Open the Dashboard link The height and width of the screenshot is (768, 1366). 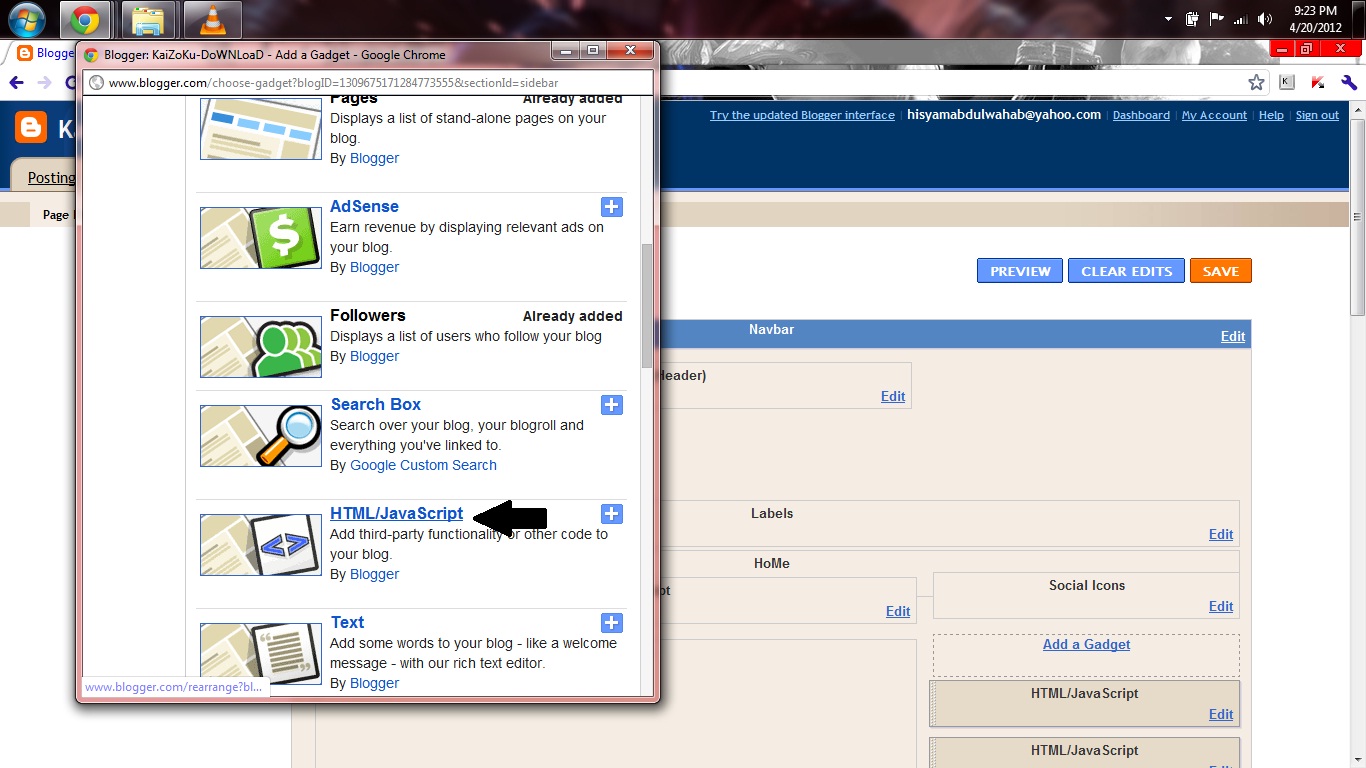click(x=1141, y=116)
